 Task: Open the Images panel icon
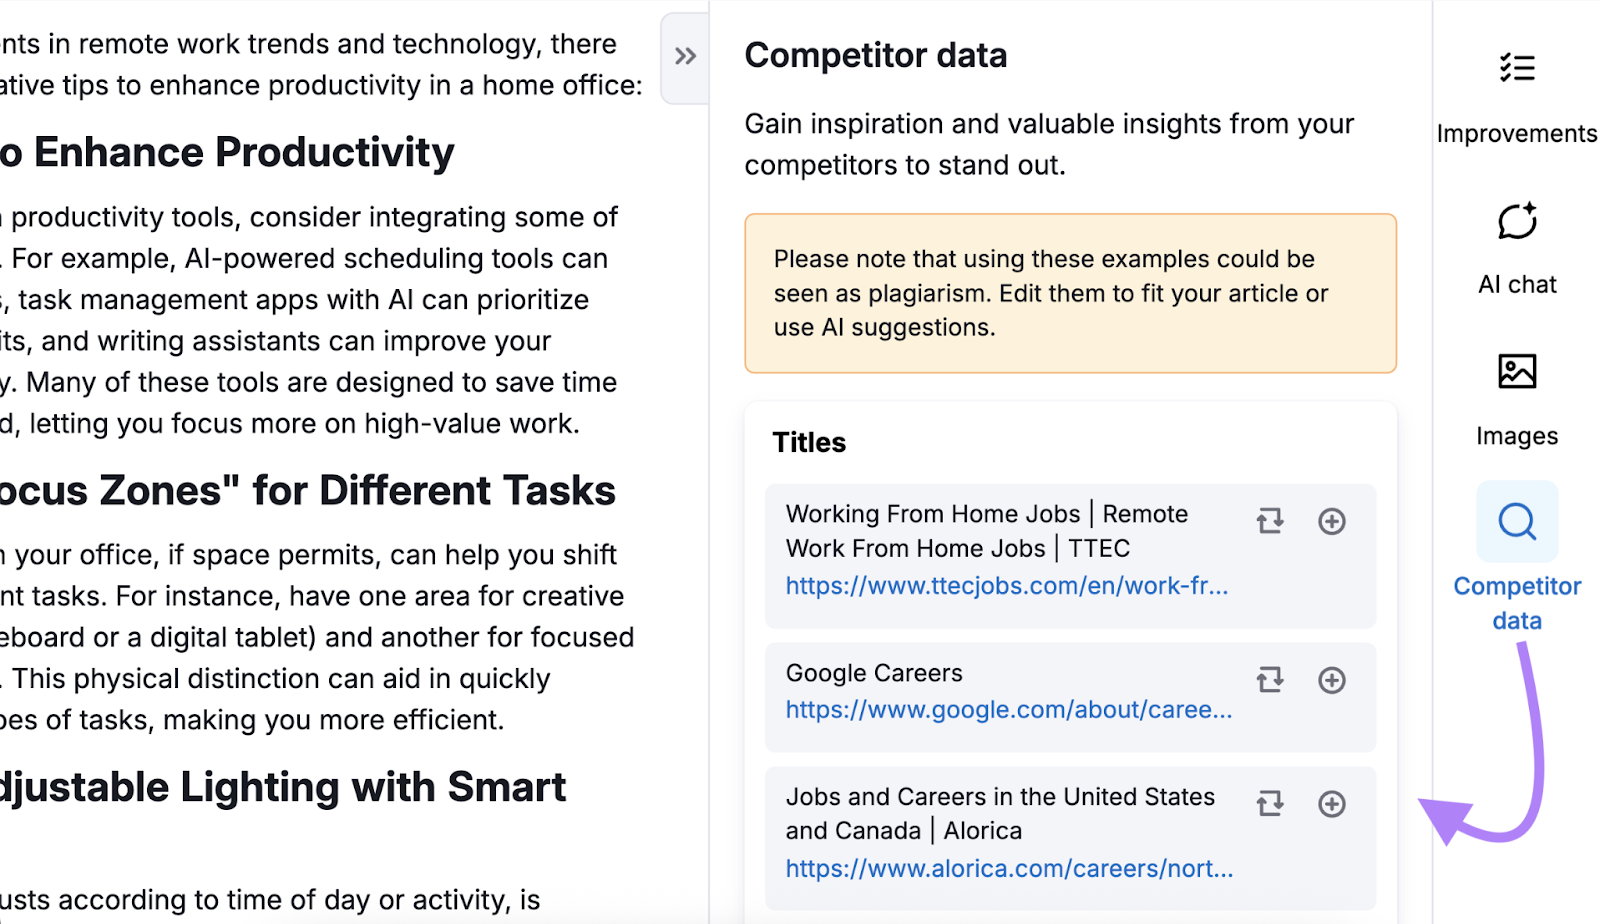(x=1516, y=371)
